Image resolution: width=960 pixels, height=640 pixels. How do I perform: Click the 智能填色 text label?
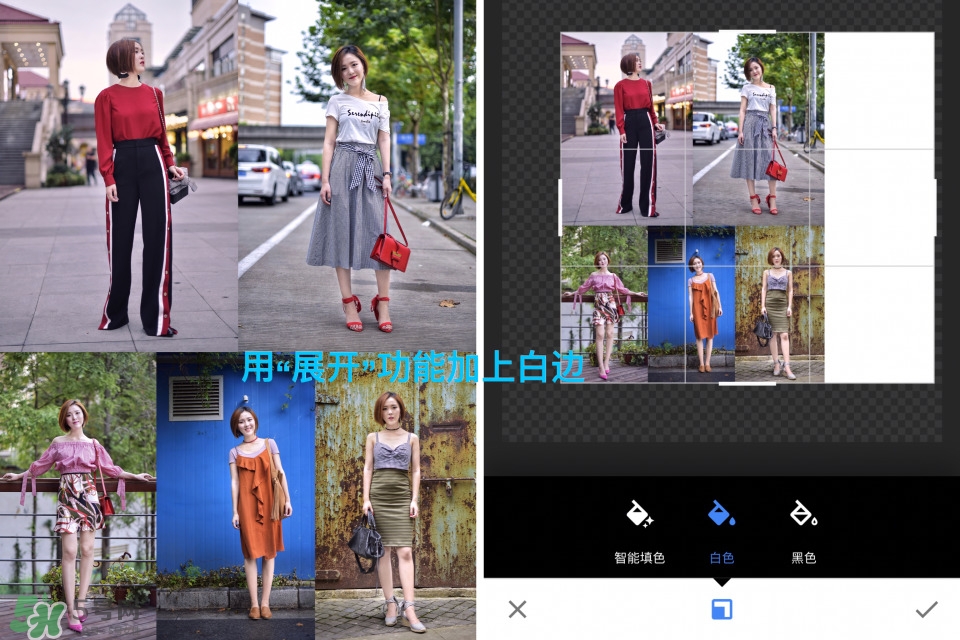pyautogui.click(x=639, y=558)
